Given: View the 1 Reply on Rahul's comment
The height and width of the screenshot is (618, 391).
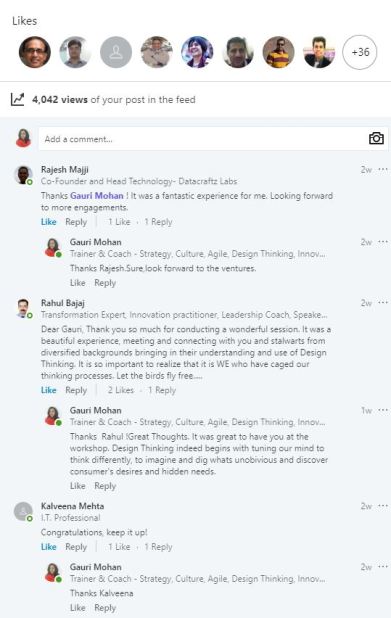Looking at the screenshot, I should (162, 390).
